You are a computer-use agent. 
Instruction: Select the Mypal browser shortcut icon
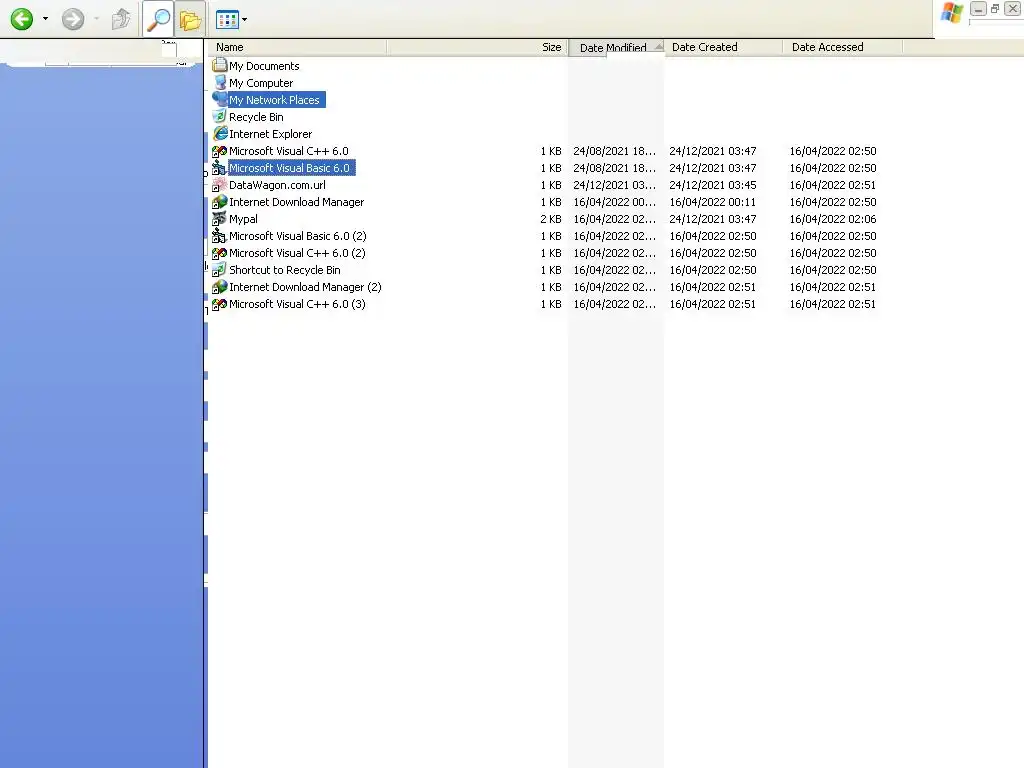coord(219,219)
